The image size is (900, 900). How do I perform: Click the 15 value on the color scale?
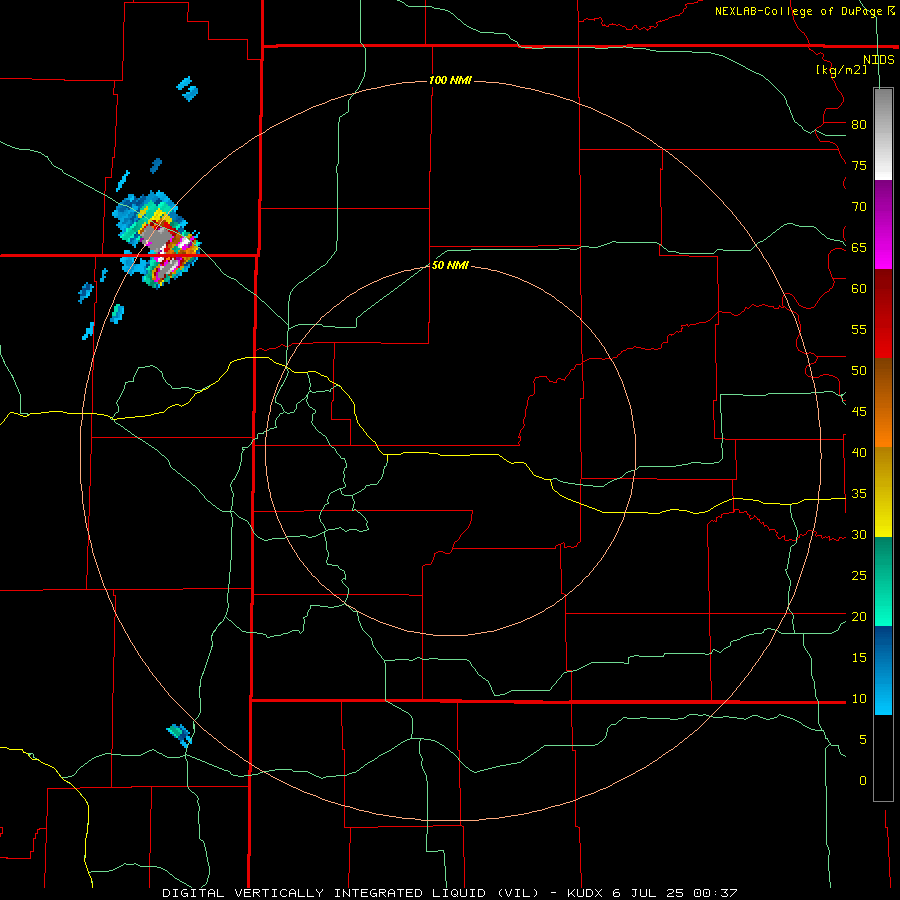(859, 658)
